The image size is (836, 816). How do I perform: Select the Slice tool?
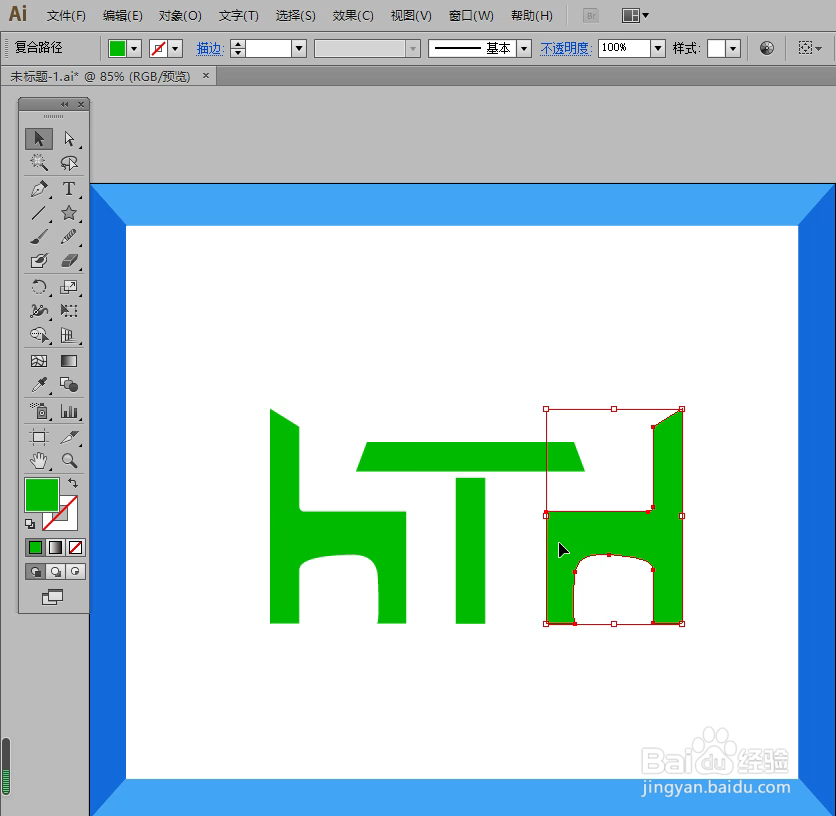69,437
